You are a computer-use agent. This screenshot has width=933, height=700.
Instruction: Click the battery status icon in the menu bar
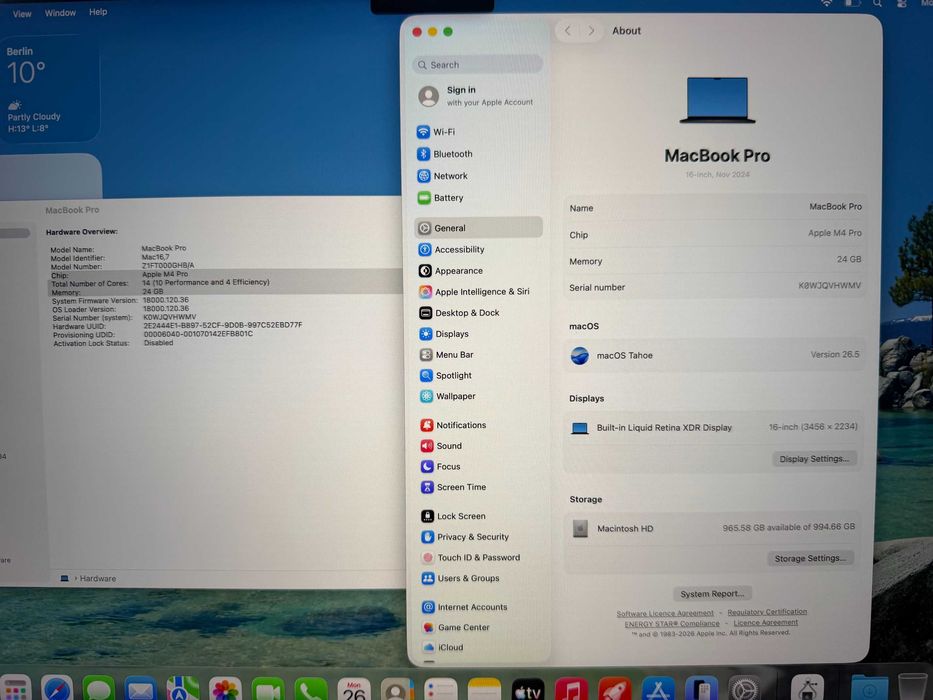point(852,4)
